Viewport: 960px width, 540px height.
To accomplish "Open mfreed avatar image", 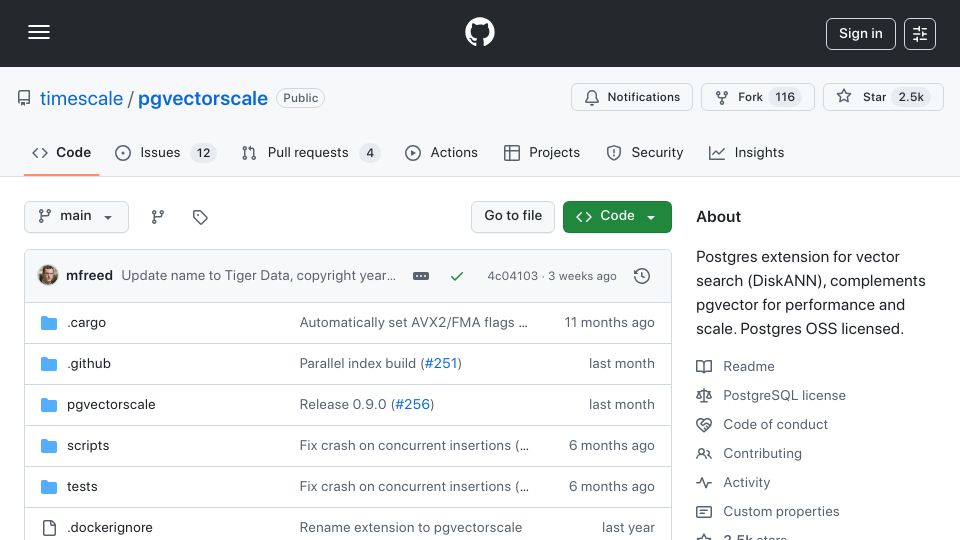I will (x=48, y=276).
